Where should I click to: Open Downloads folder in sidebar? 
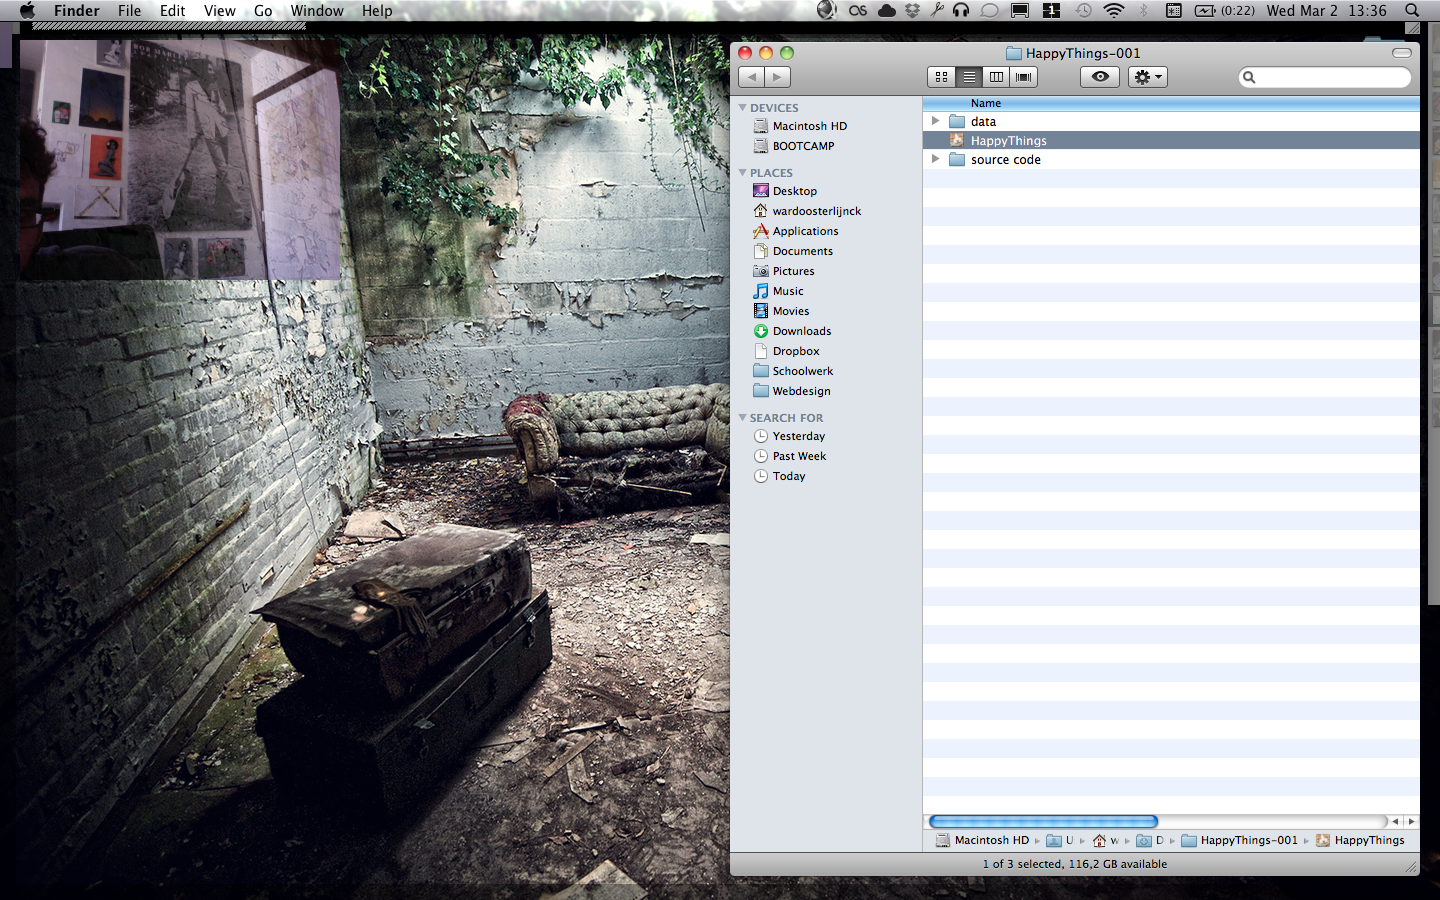pos(801,331)
